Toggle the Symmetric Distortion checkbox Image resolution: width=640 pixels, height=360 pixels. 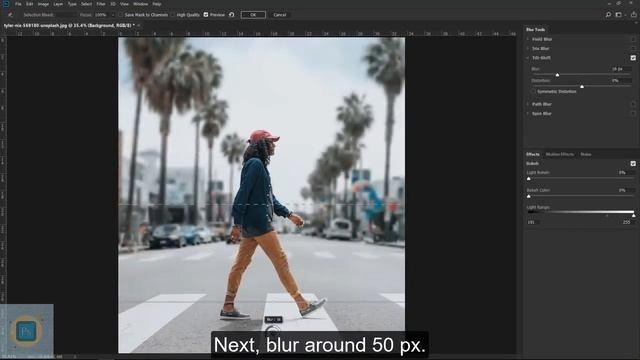coord(534,91)
